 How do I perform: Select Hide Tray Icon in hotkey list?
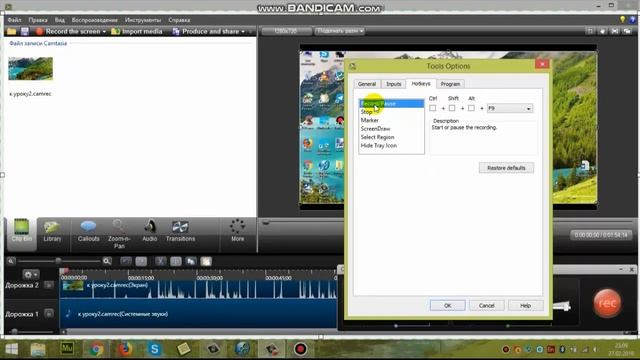(391, 145)
